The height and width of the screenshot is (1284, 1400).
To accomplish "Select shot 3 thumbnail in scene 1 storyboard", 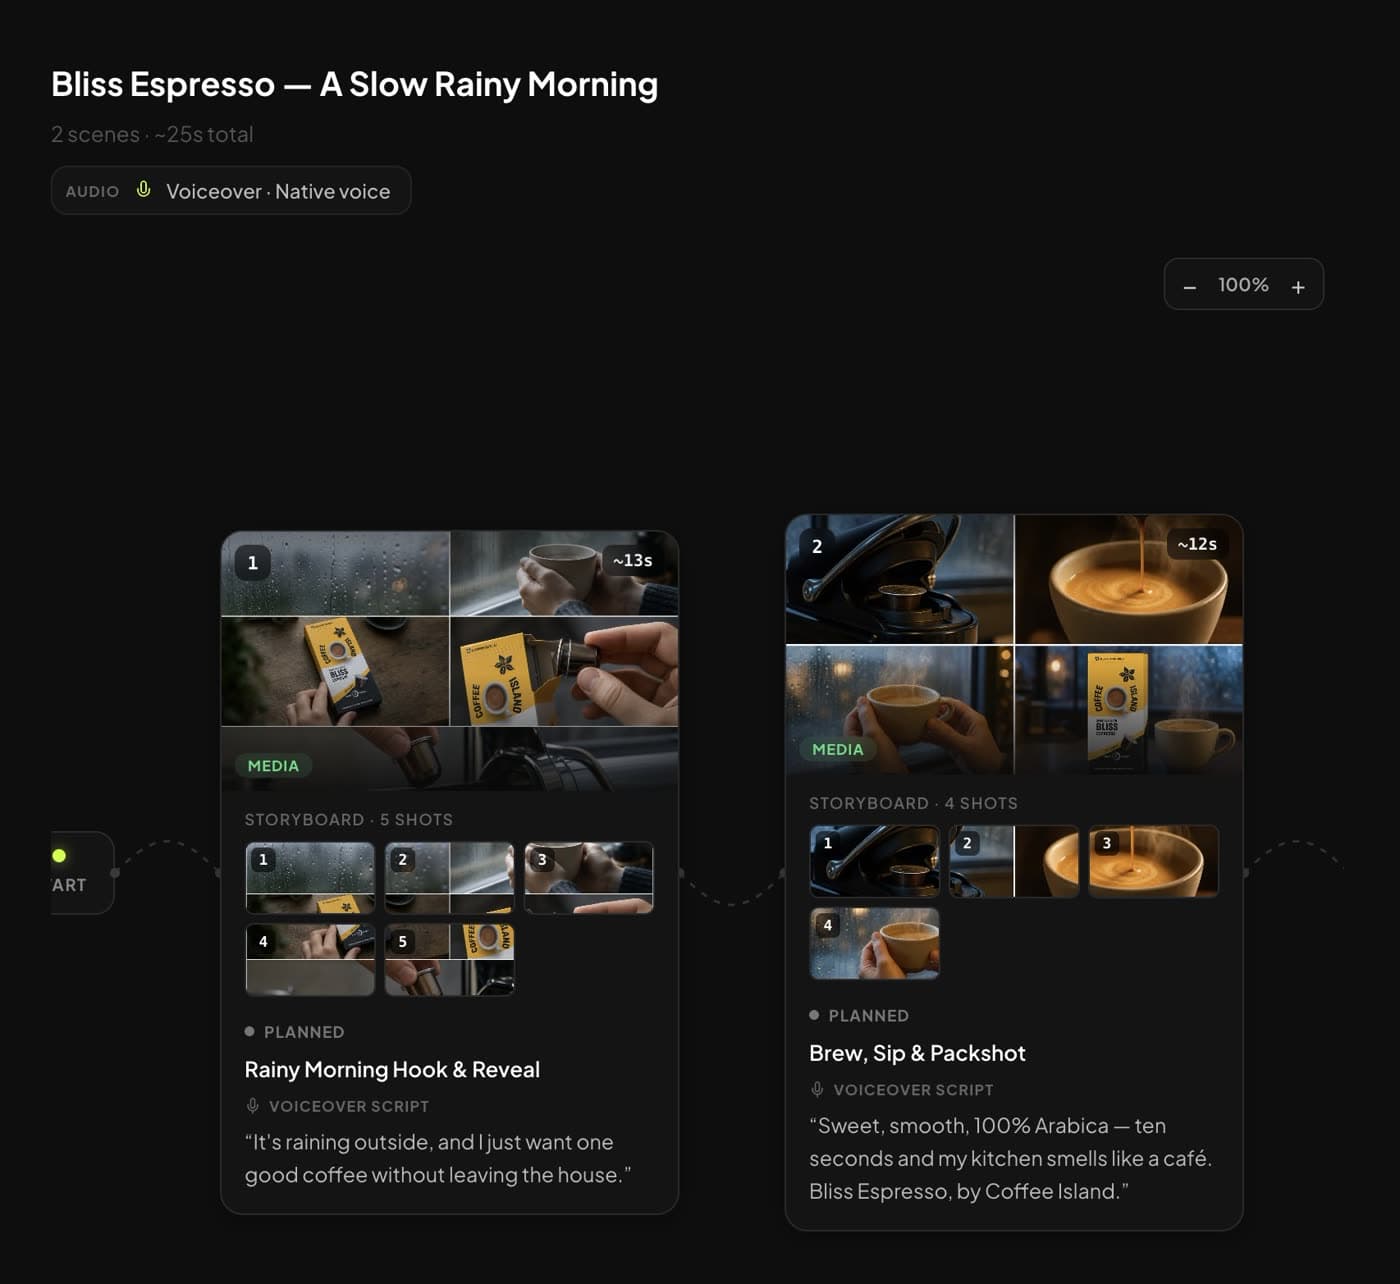I will coord(589,878).
